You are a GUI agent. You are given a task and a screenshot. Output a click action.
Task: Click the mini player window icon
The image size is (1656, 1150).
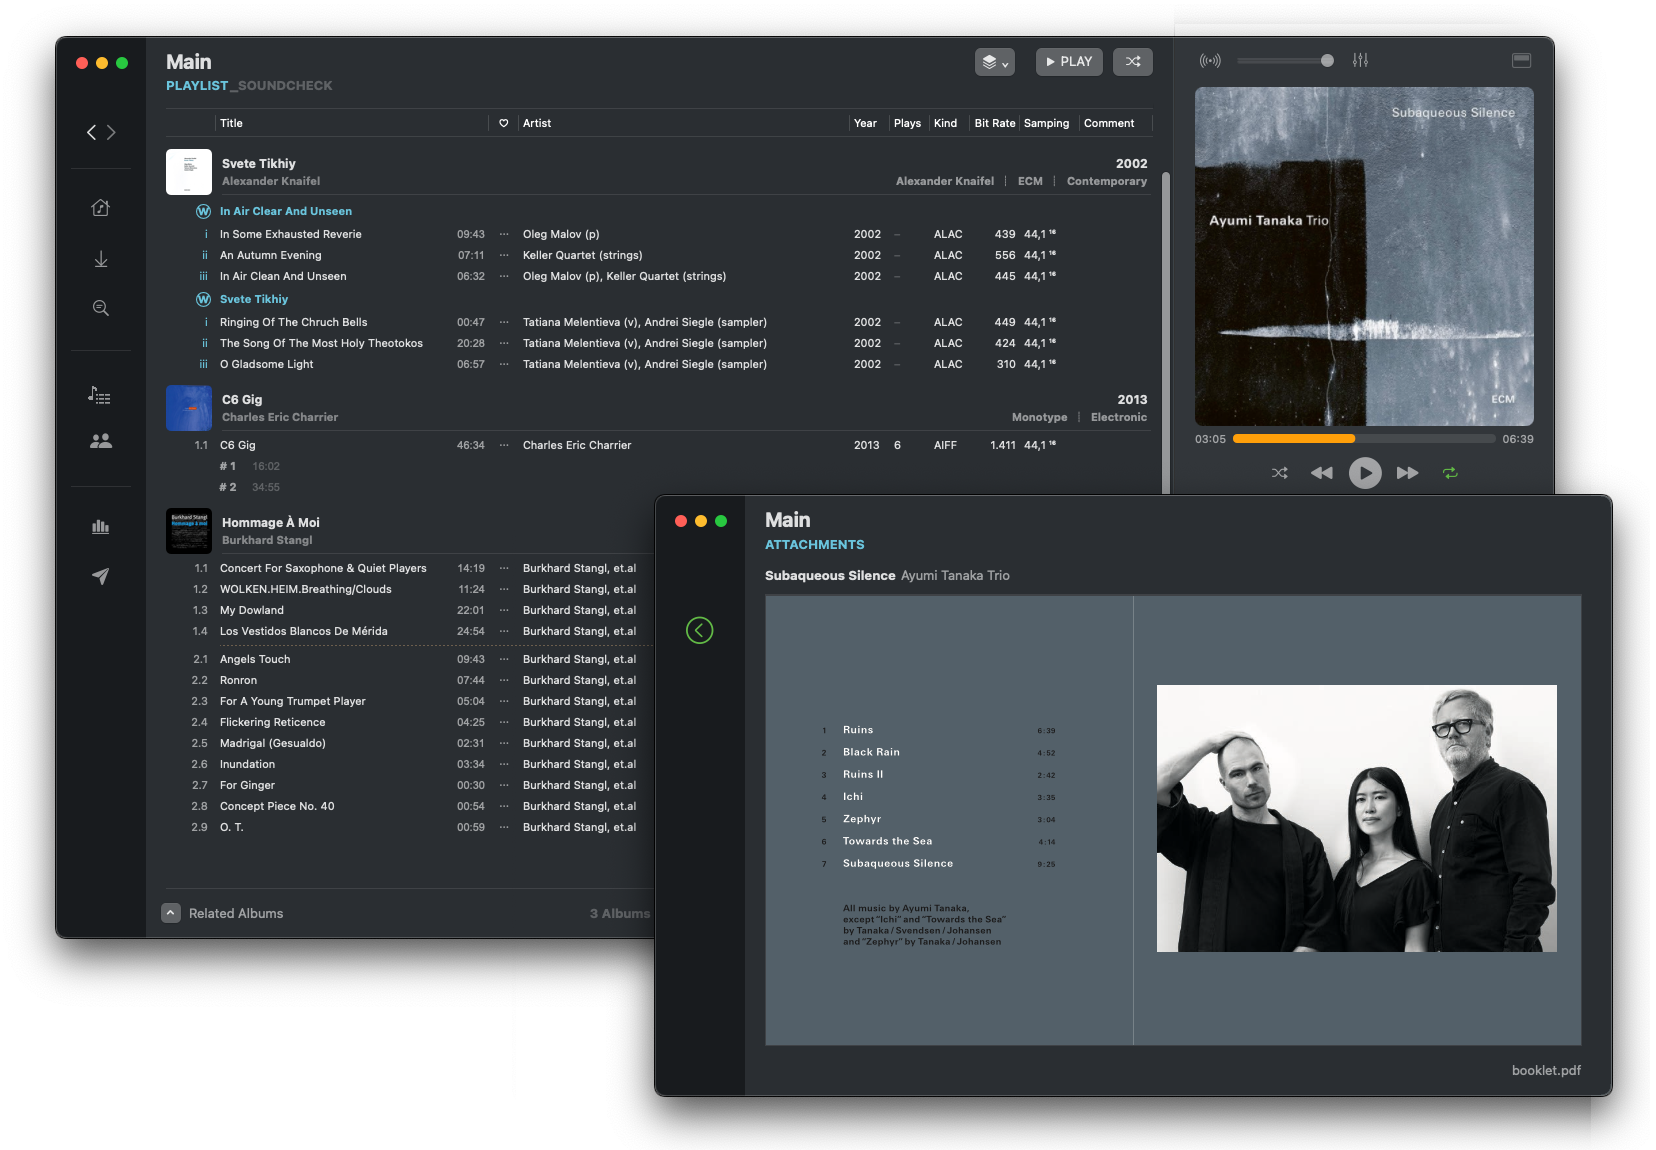click(1521, 61)
